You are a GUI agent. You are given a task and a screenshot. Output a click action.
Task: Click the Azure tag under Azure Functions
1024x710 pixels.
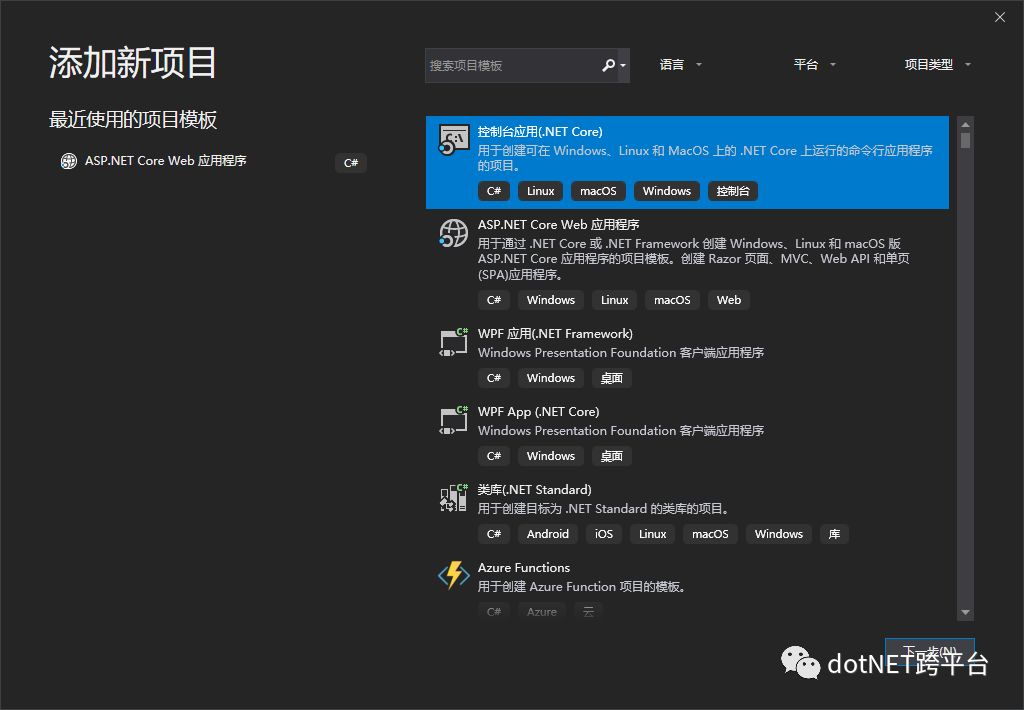542,611
